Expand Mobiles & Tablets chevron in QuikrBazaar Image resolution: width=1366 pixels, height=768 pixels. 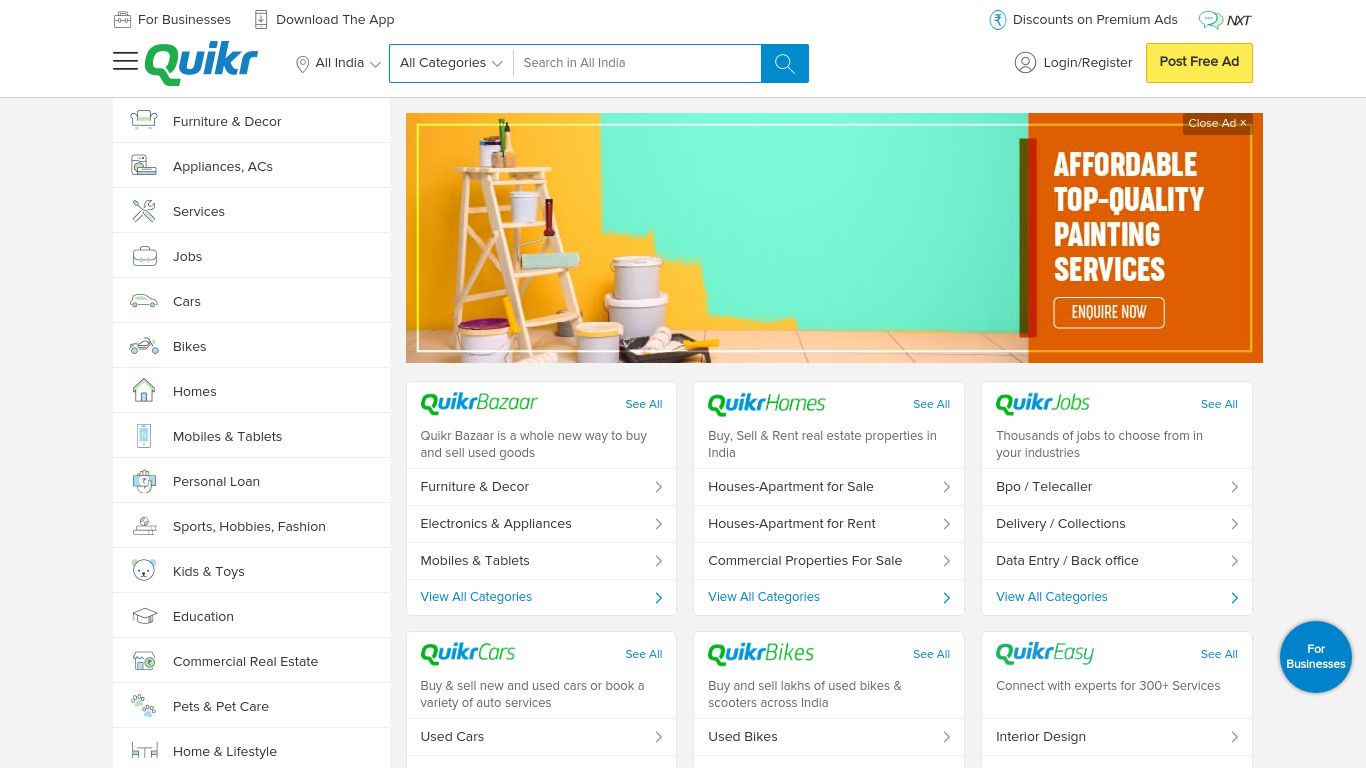[659, 561]
